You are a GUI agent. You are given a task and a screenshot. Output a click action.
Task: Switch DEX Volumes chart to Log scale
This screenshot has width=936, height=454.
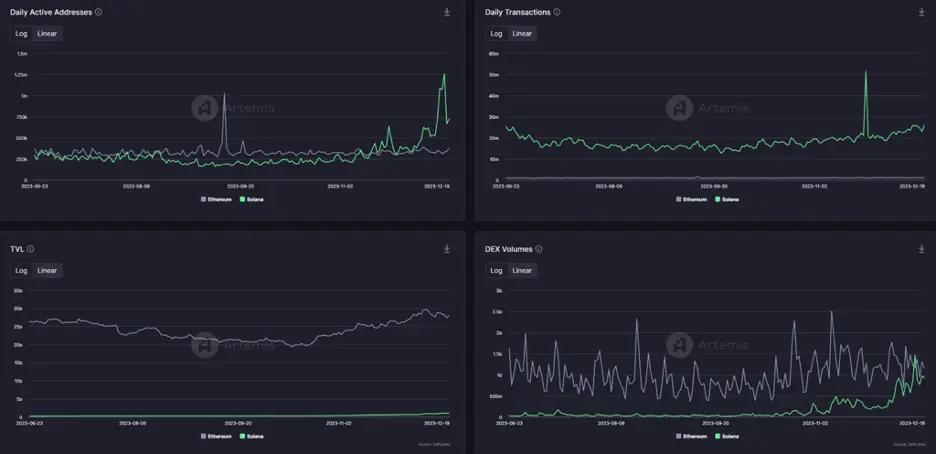coord(496,270)
